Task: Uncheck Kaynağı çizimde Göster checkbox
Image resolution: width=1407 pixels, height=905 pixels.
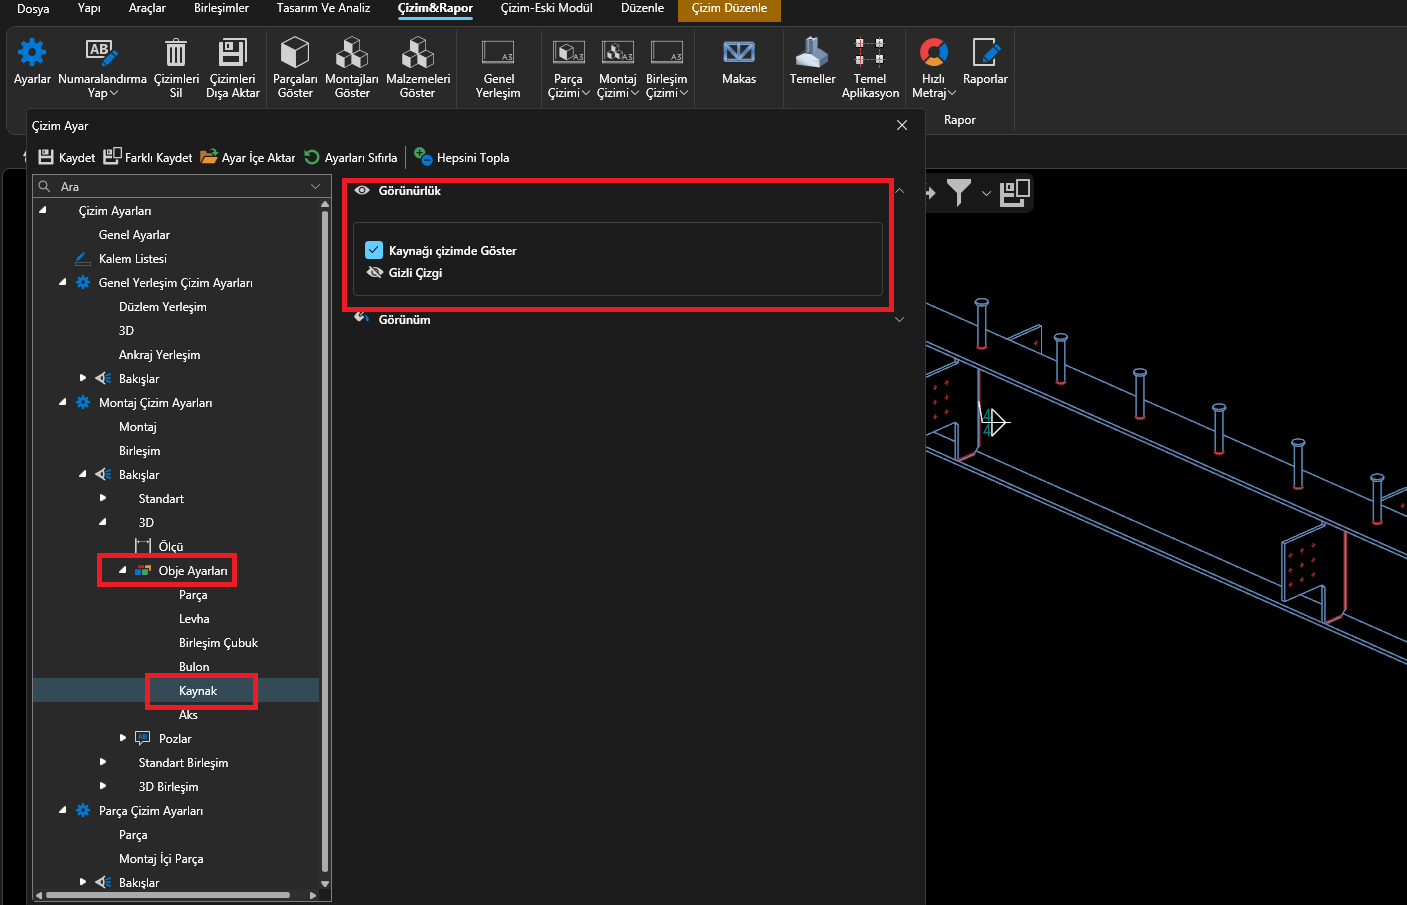Action: pos(374,250)
